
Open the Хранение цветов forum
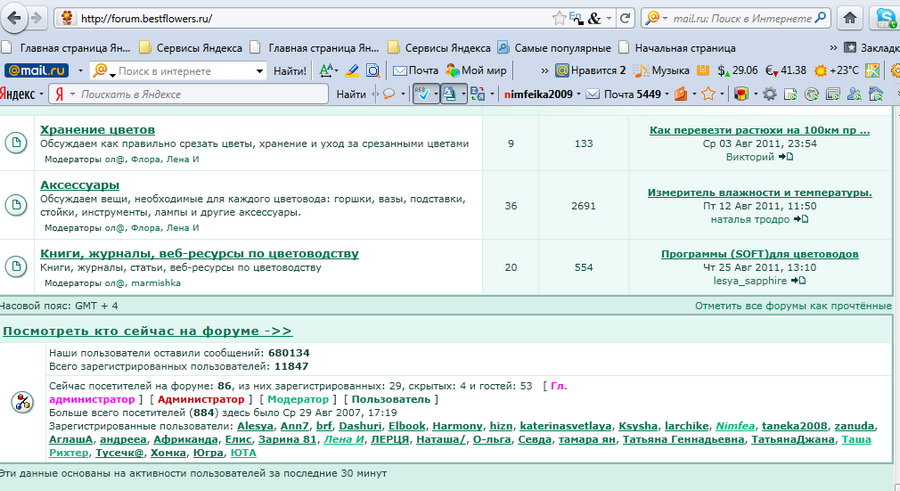point(97,130)
